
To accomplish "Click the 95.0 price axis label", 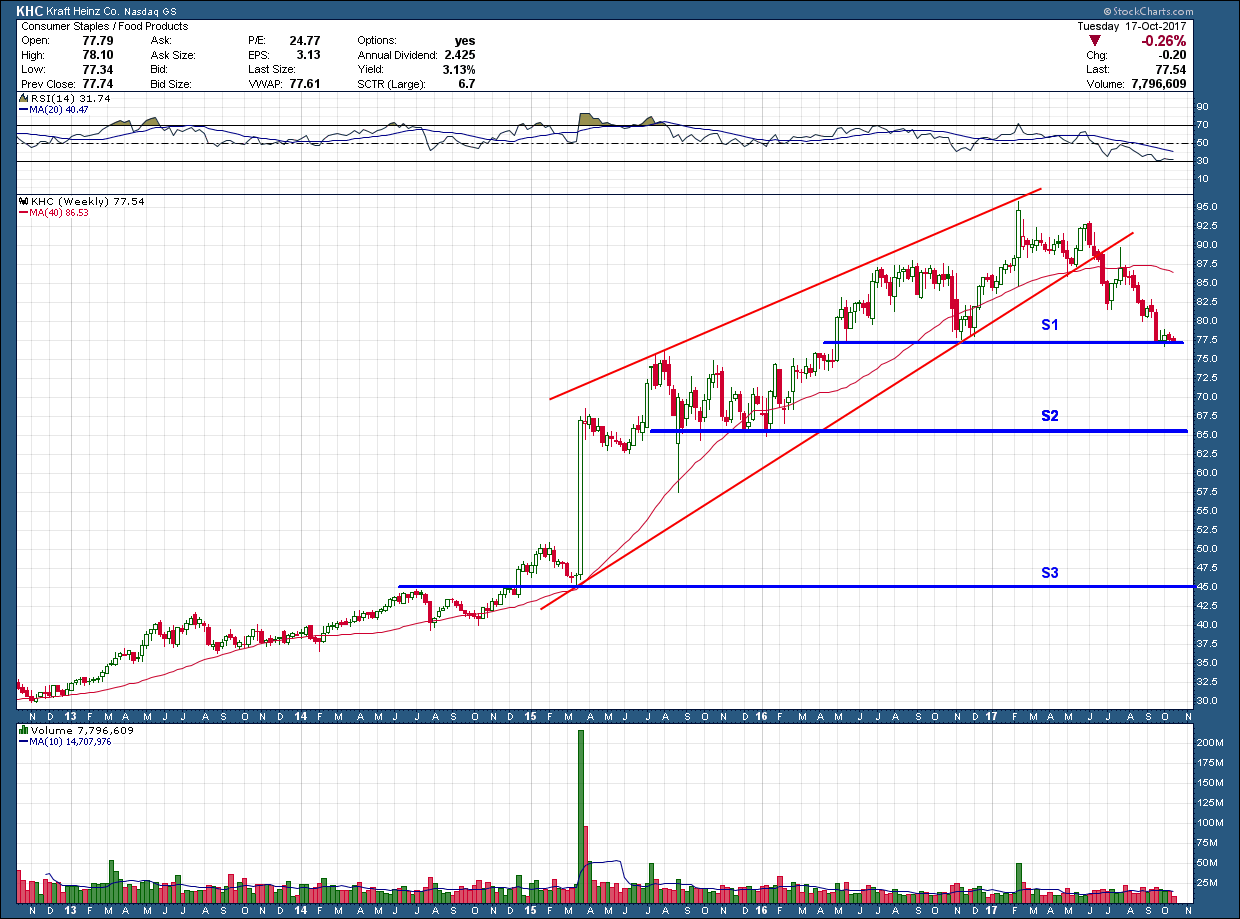I will [x=1206, y=207].
